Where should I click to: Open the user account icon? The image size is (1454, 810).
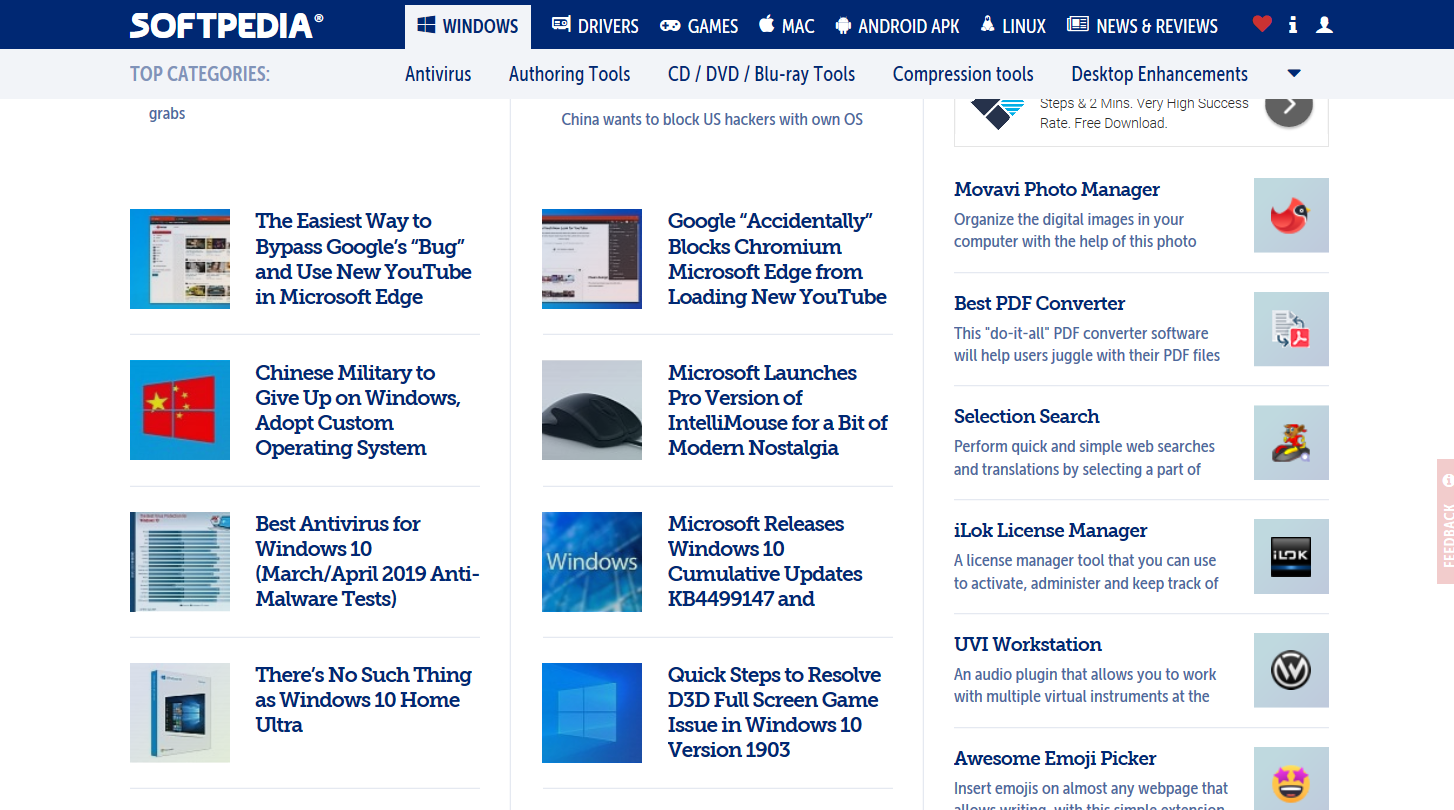(1324, 25)
